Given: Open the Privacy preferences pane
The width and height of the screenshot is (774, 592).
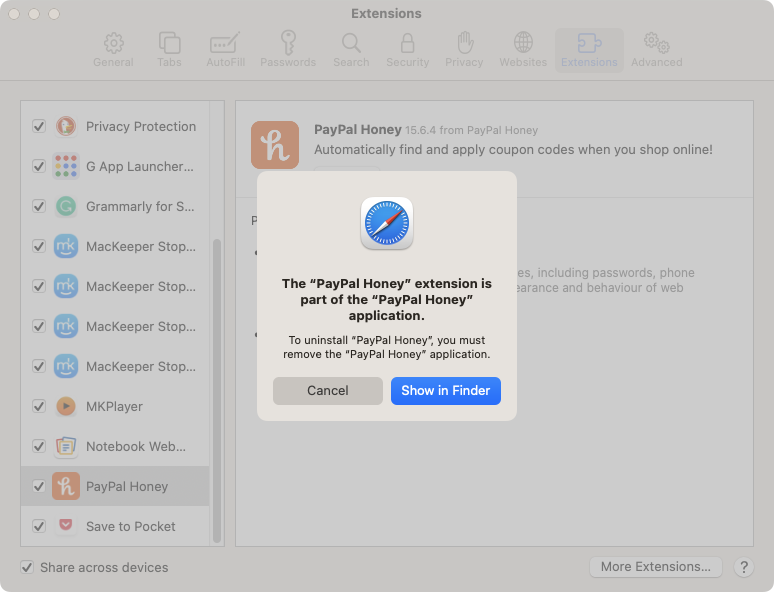Looking at the screenshot, I should [464, 50].
